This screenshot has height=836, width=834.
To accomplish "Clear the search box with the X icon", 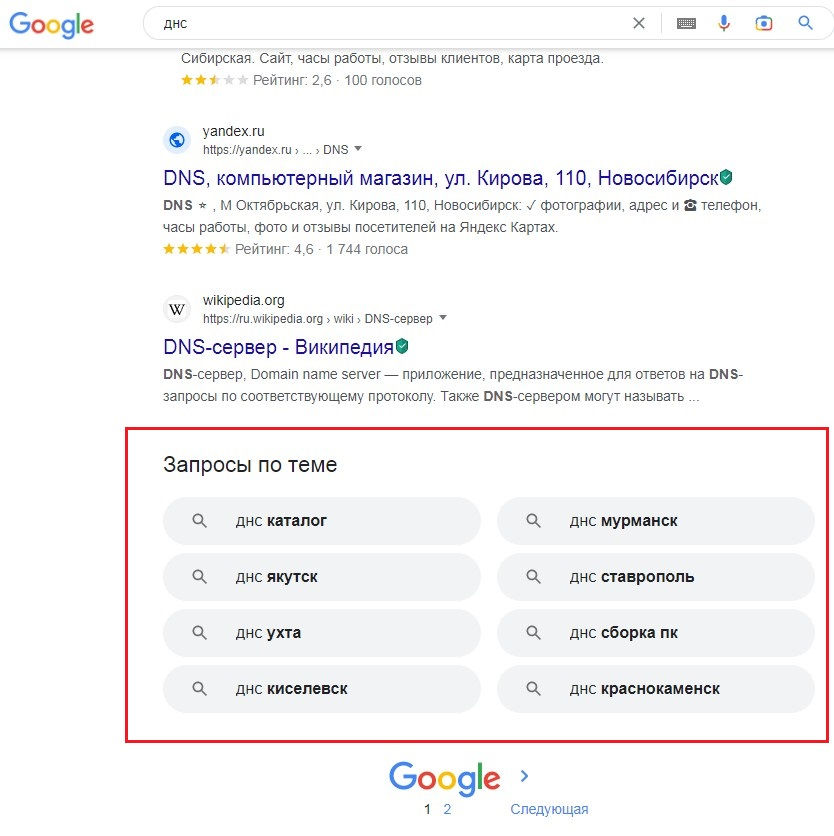I will click(x=639, y=23).
